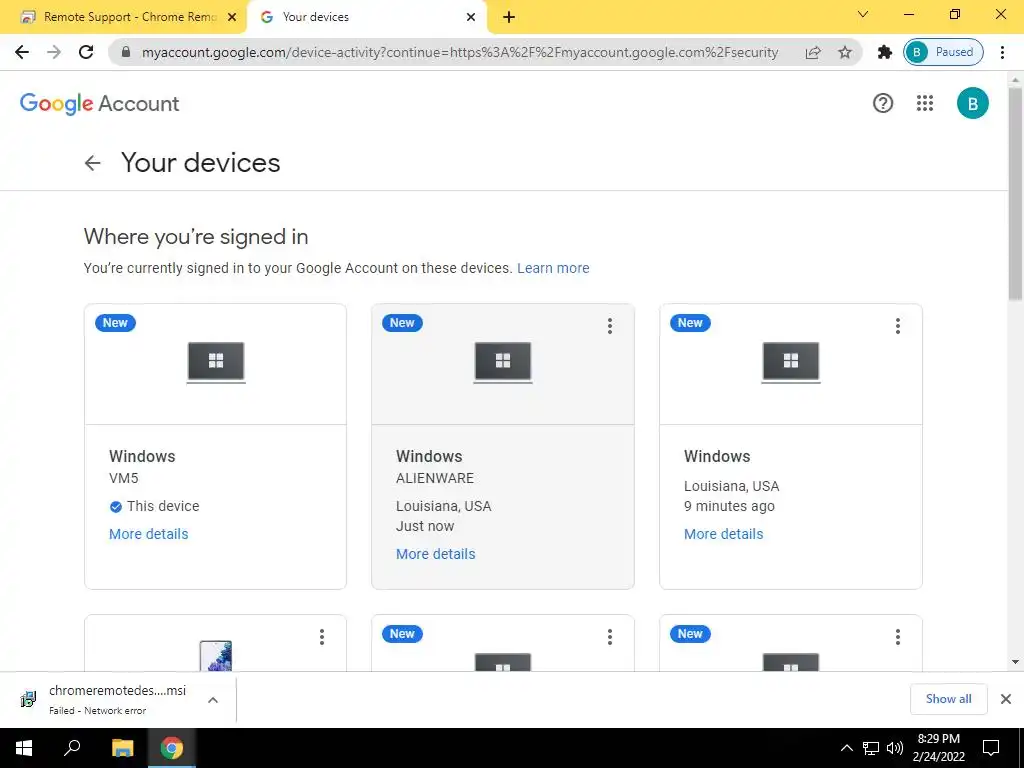Click the B account avatar
This screenshot has height=768, width=1024.
(x=972, y=103)
